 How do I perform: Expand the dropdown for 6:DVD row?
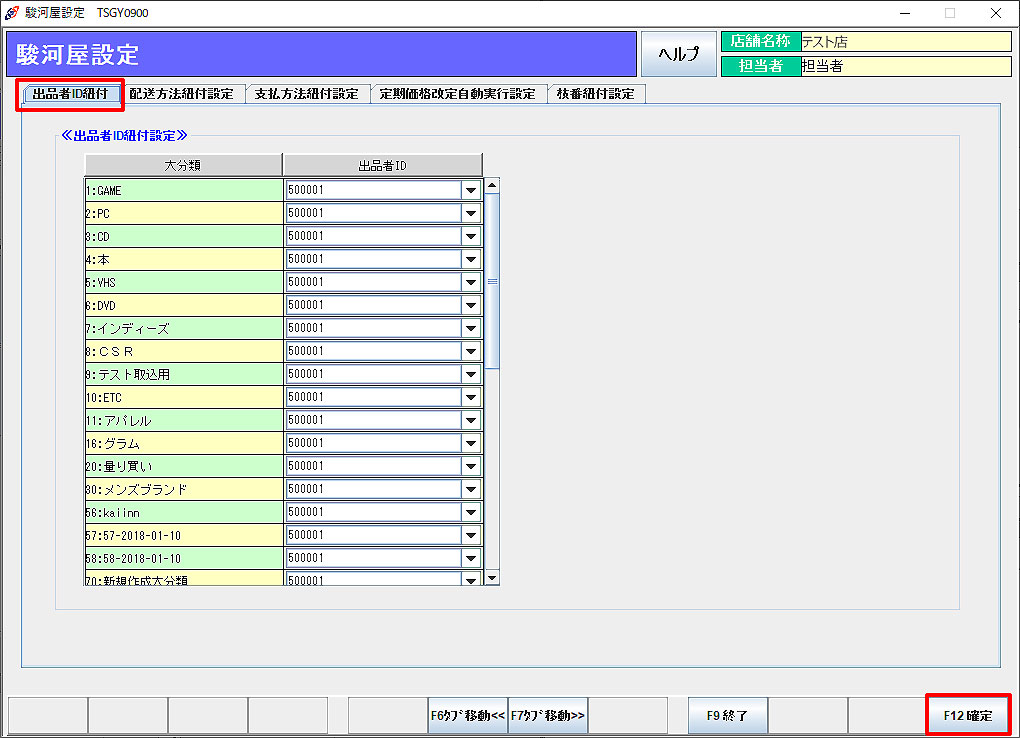coord(471,305)
